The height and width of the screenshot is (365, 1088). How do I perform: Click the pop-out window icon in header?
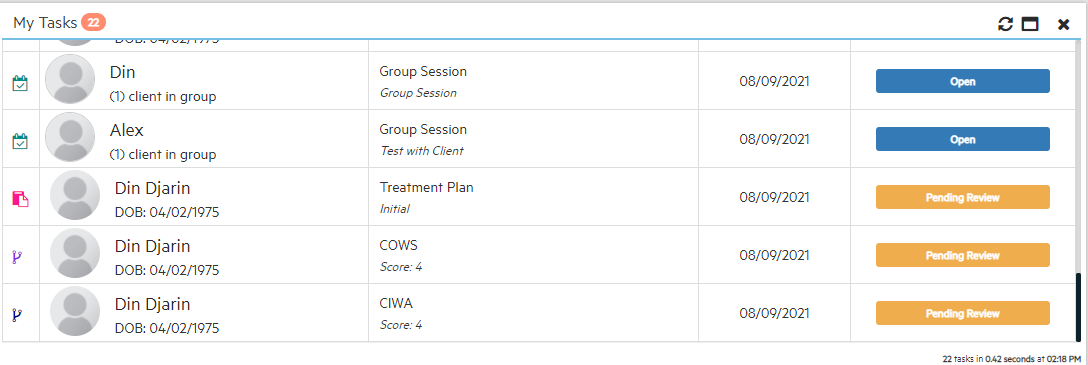1030,24
